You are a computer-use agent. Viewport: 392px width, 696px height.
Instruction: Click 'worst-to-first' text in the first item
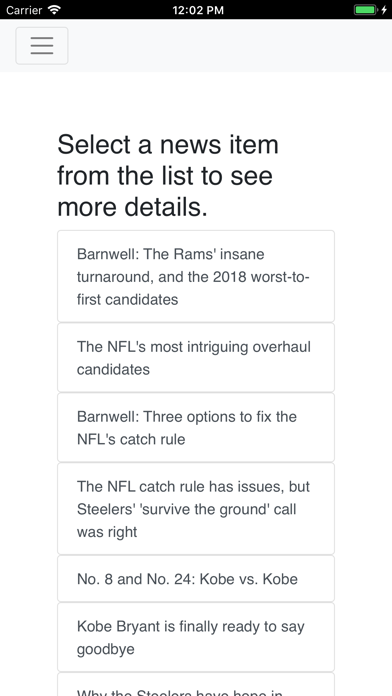(x=280, y=277)
